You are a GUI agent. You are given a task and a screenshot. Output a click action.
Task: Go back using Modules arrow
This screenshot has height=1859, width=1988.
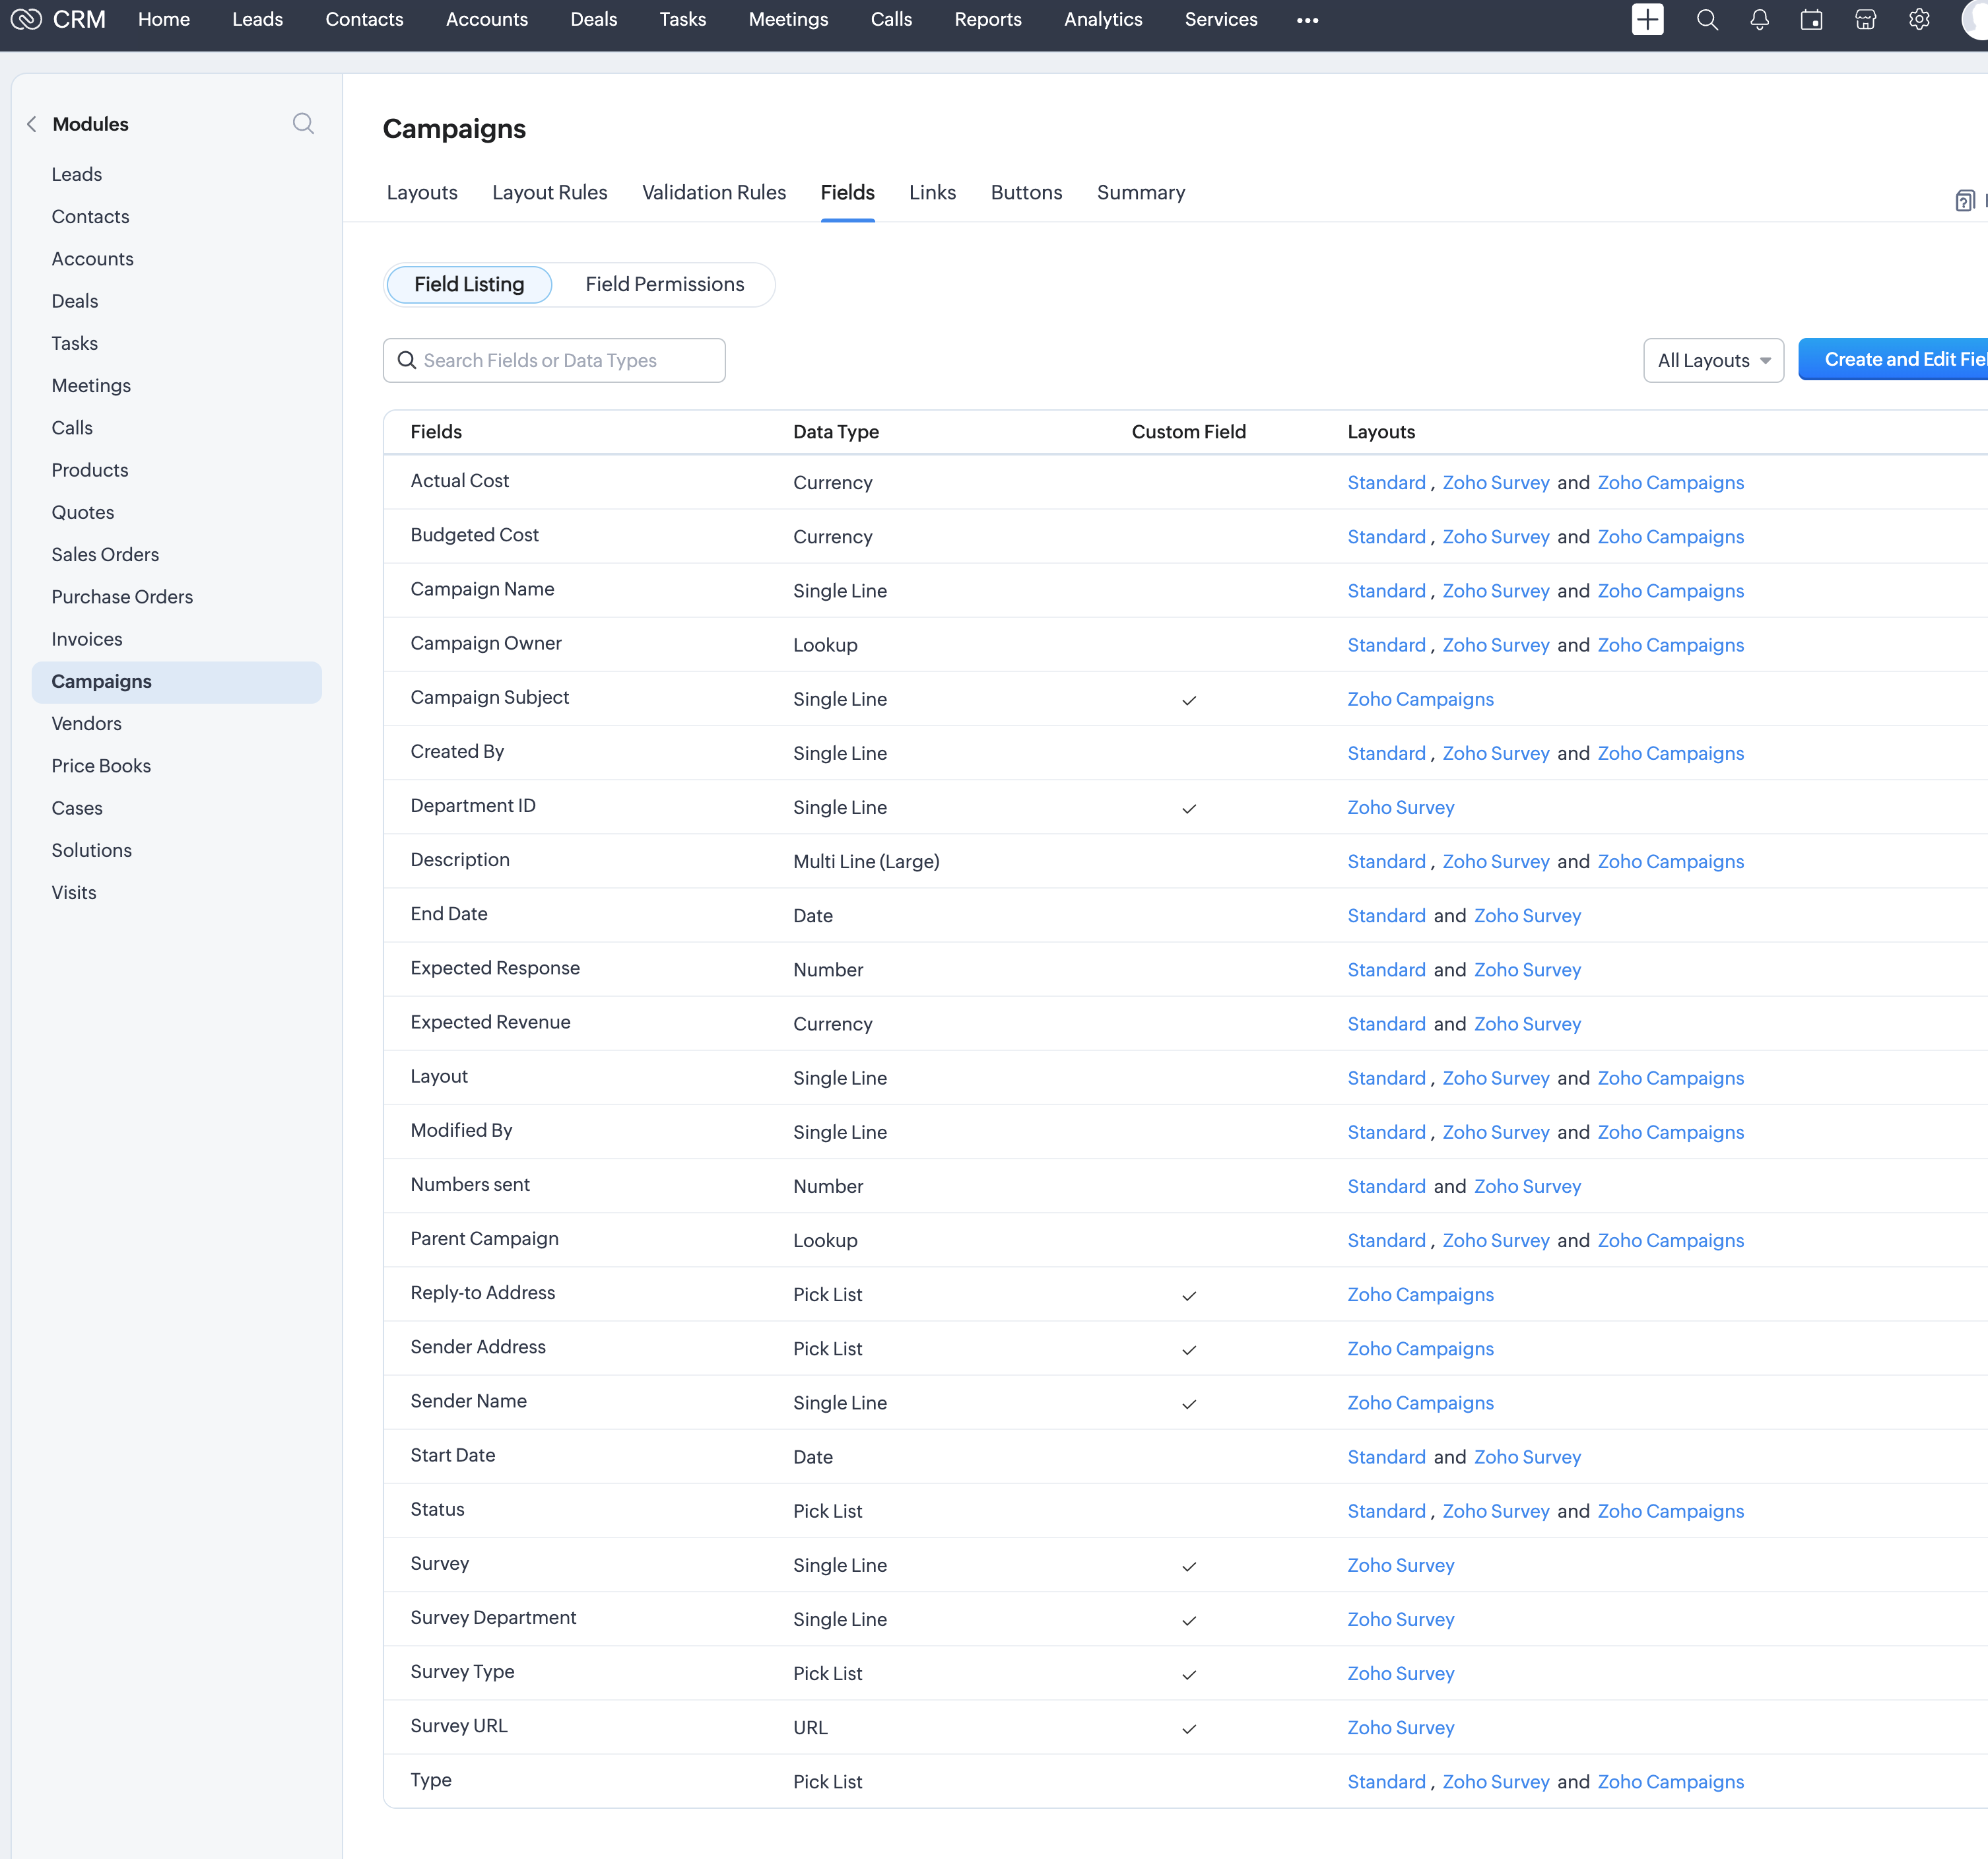32,124
